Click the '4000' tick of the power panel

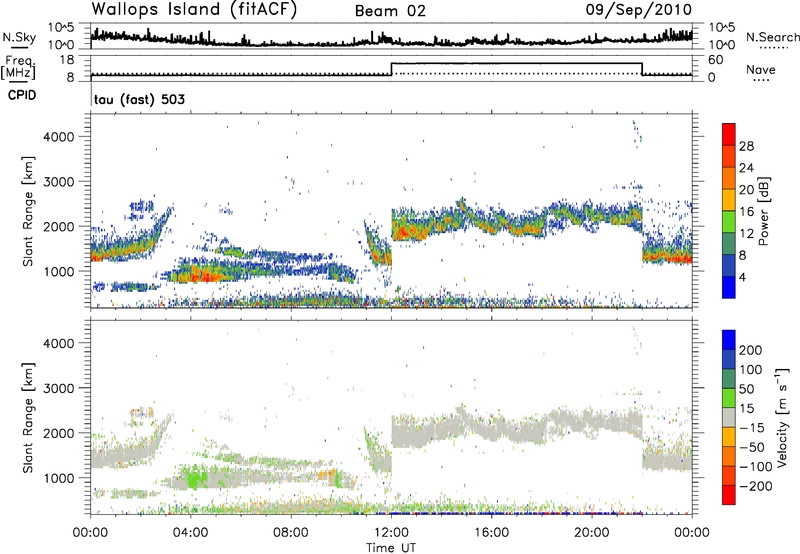pyautogui.click(x=59, y=137)
